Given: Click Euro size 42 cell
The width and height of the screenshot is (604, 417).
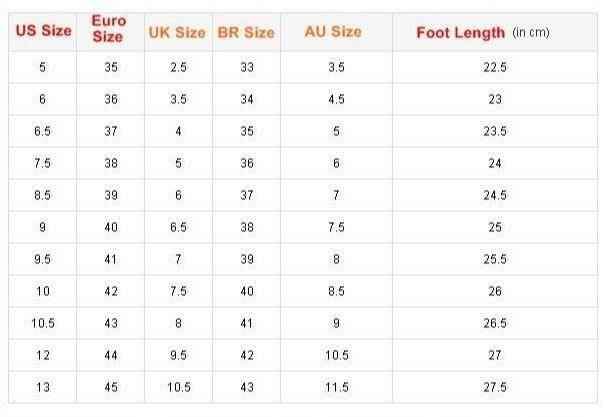Looking at the screenshot, I should 111,291.
